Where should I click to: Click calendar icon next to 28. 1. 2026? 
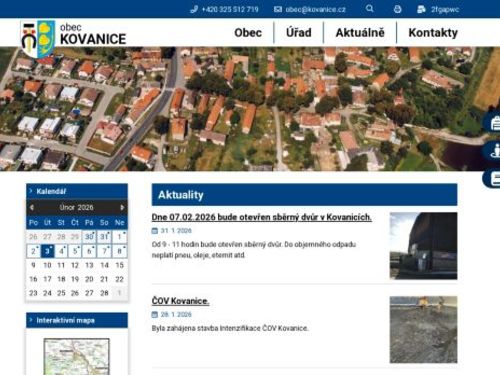pos(154,314)
